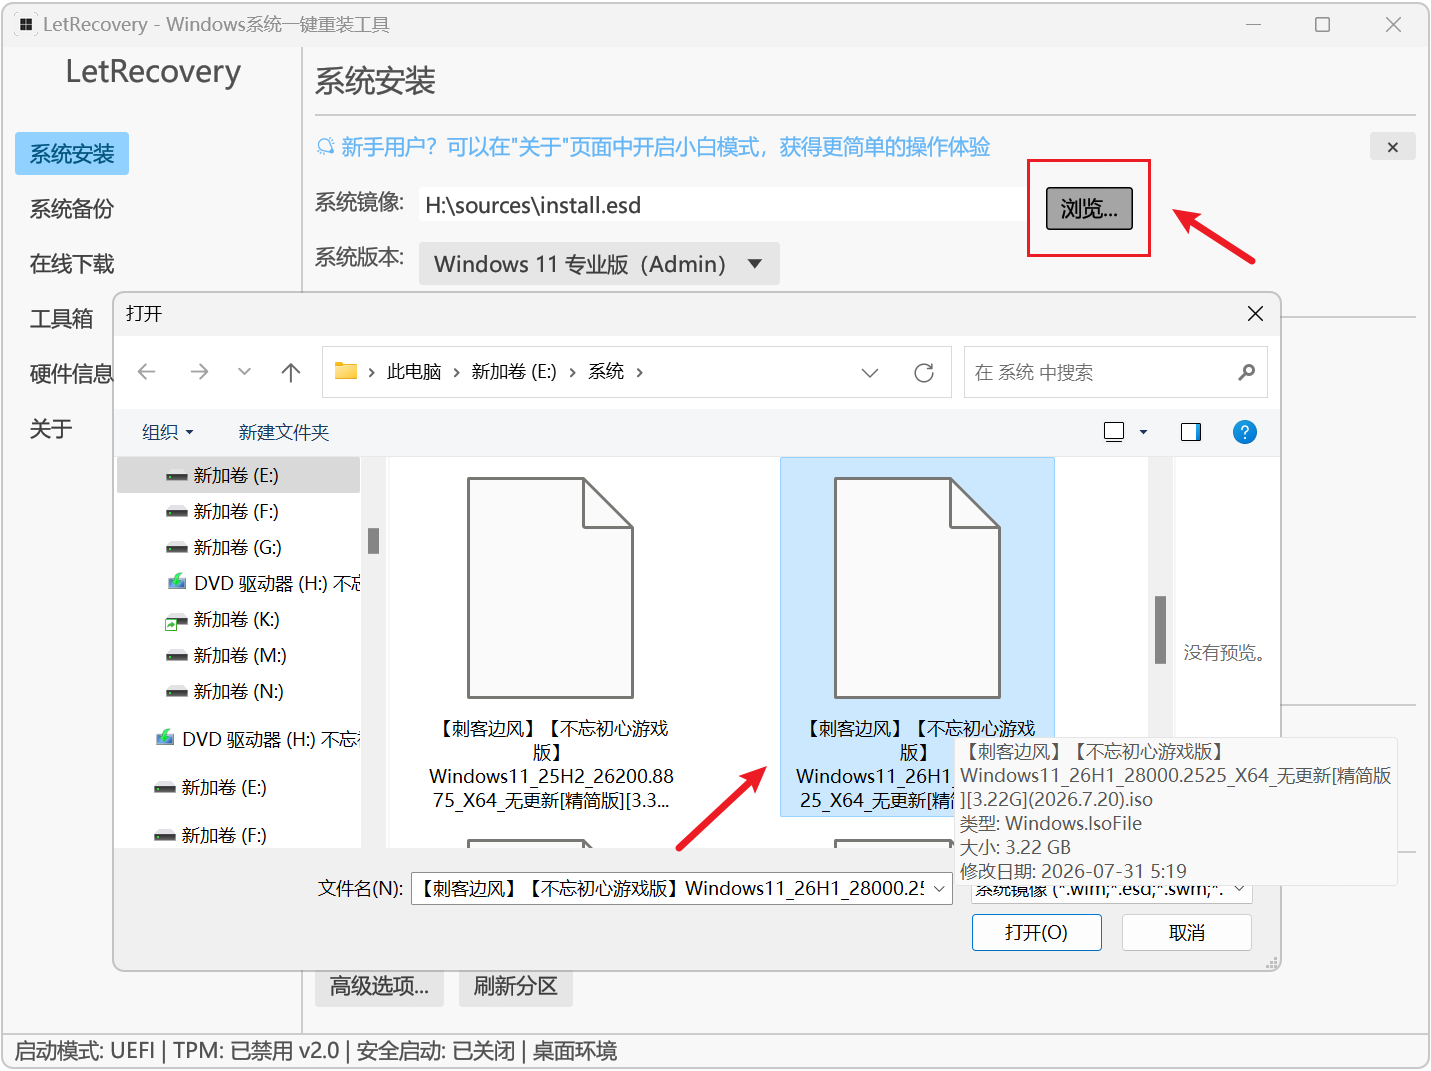Viewport: 1431px width, 1071px height.
Task: Click the drive icon beside first 新加卷 (F:)
Action: point(177,512)
